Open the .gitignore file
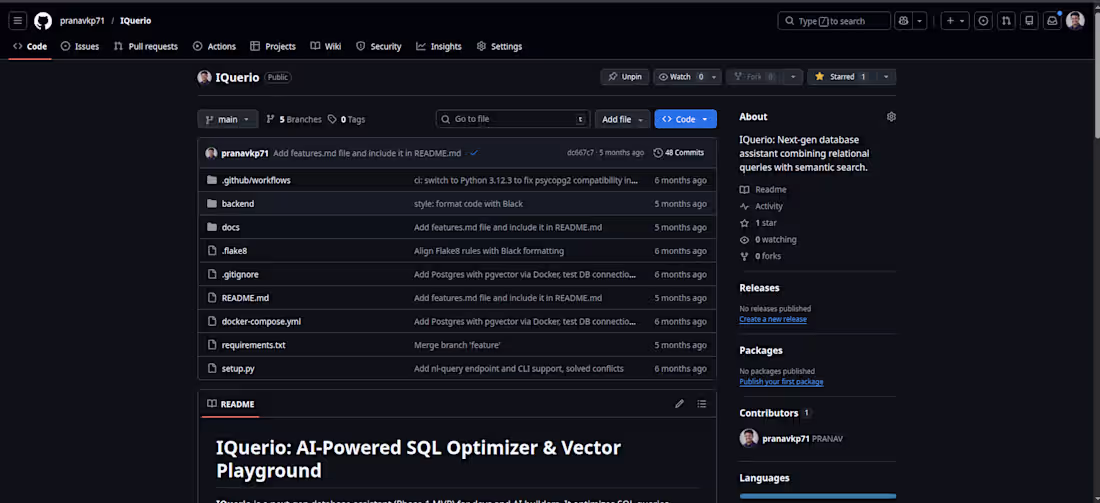 (x=240, y=274)
